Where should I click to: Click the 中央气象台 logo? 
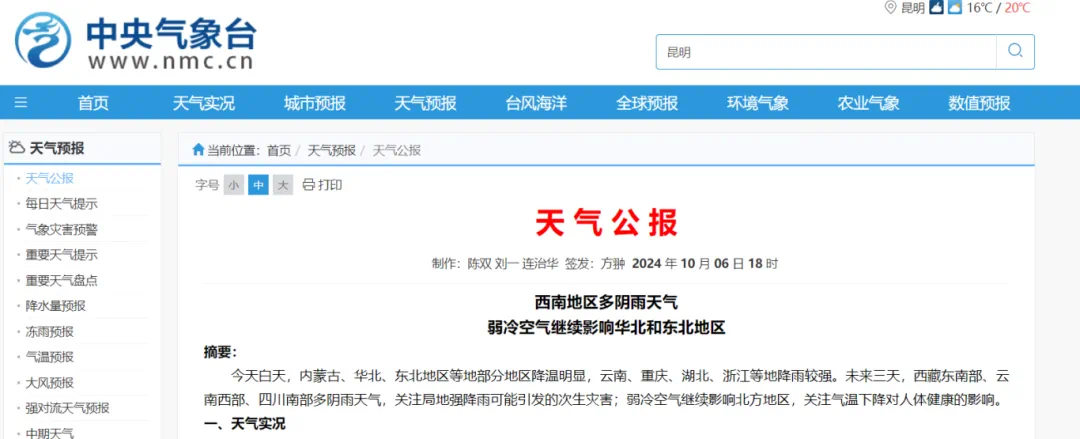point(134,43)
